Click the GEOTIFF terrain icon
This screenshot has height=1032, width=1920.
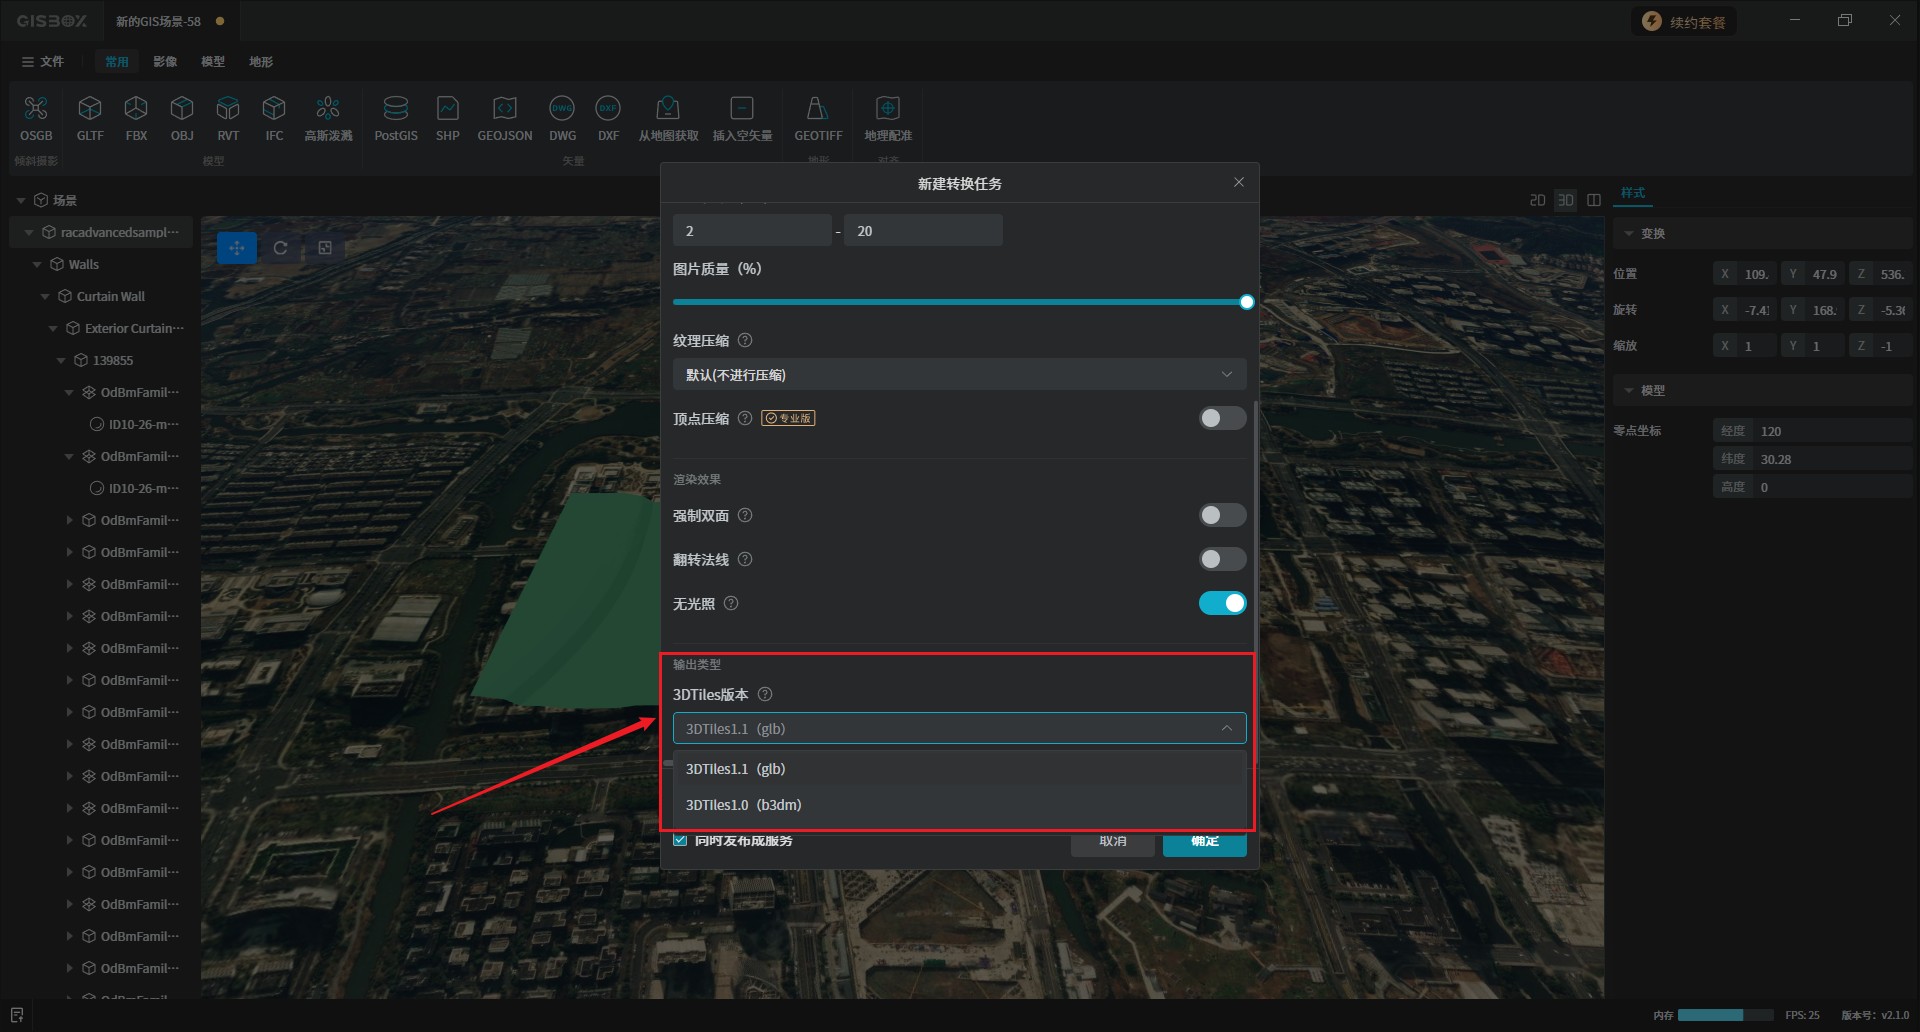pyautogui.click(x=817, y=109)
